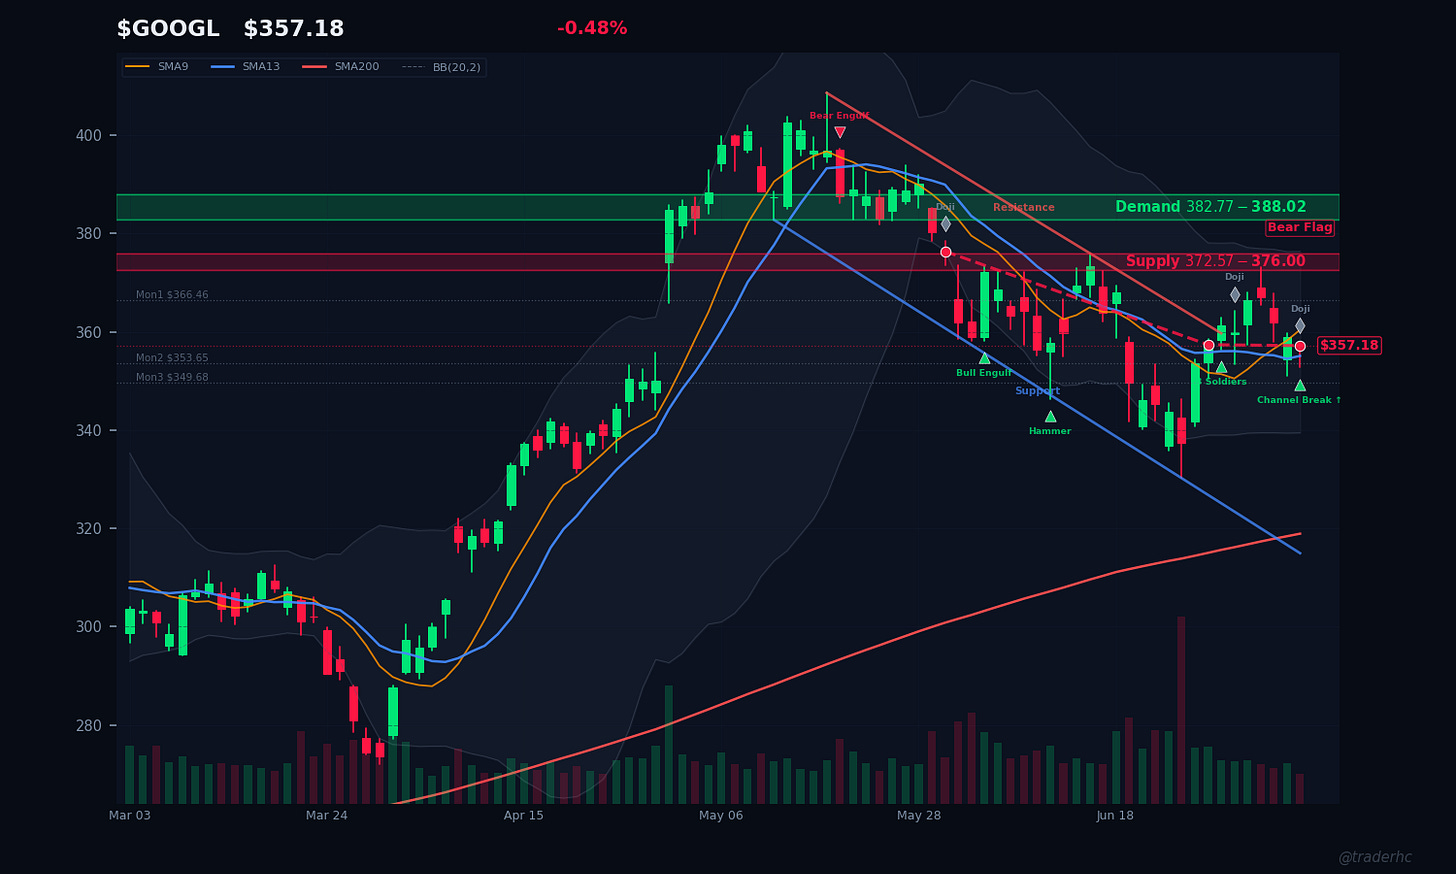Click the Mon1 $366.46 level label
This screenshot has height=874, width=1456.
(x=172, y=295)
